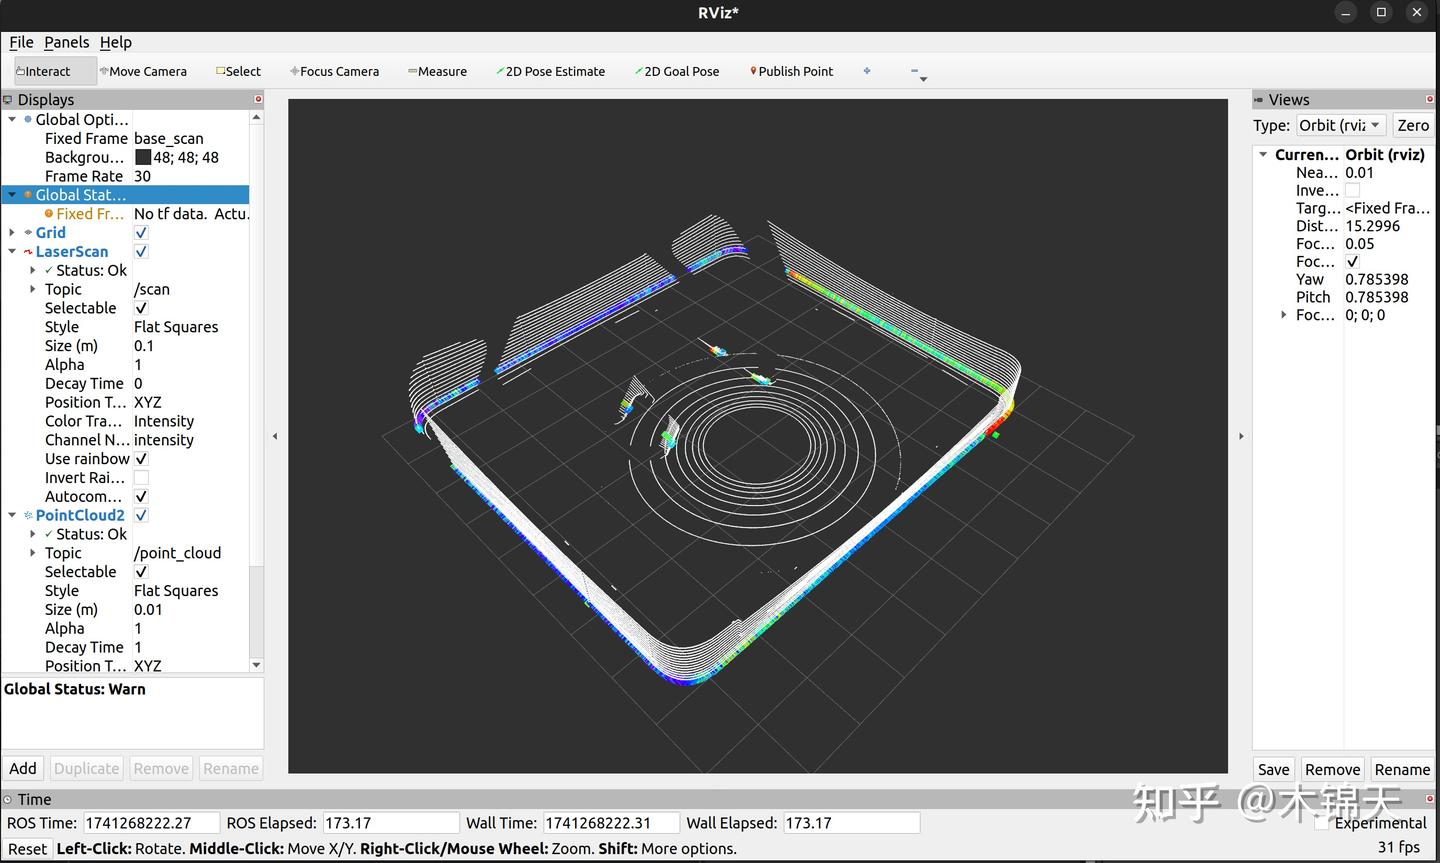
Task: Open the view Type dropdown
Action: tap(1340, 125)
